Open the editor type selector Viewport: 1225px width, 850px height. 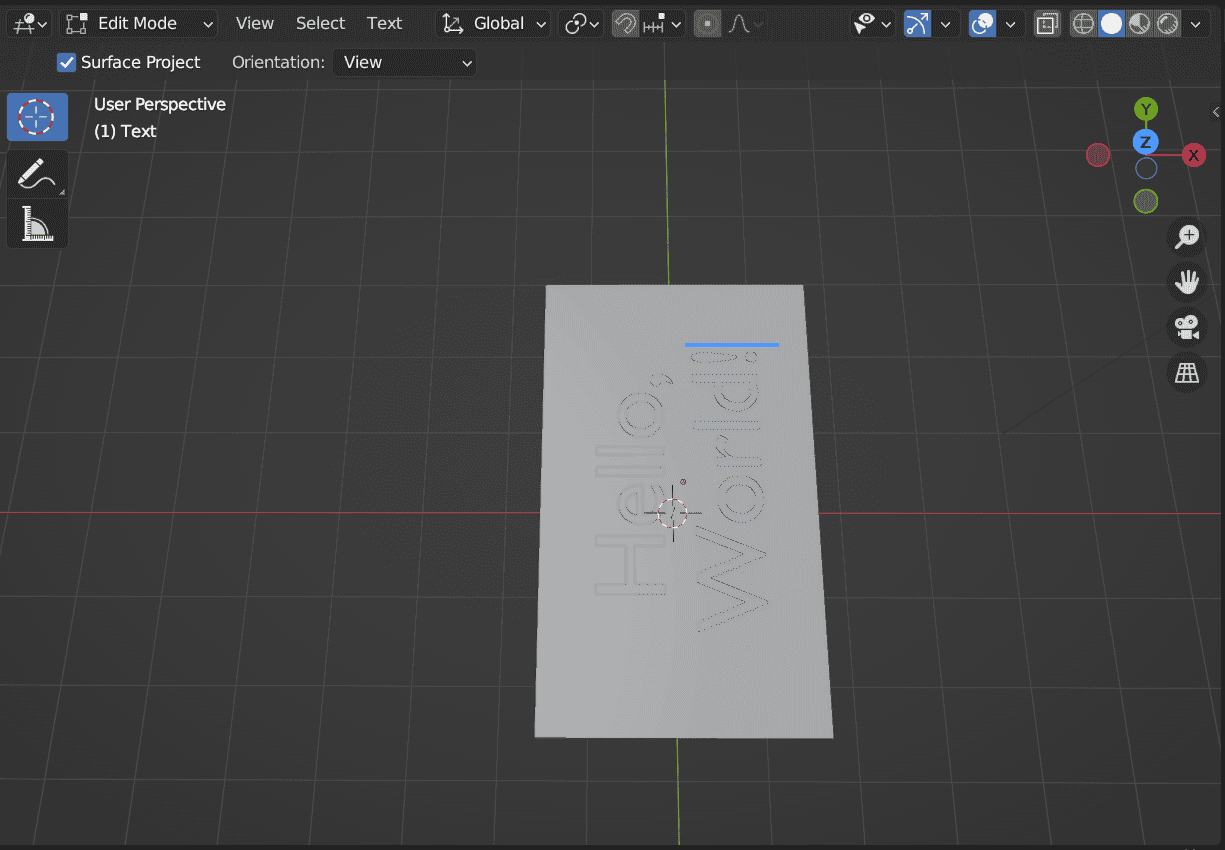click(x=28, y=23)
